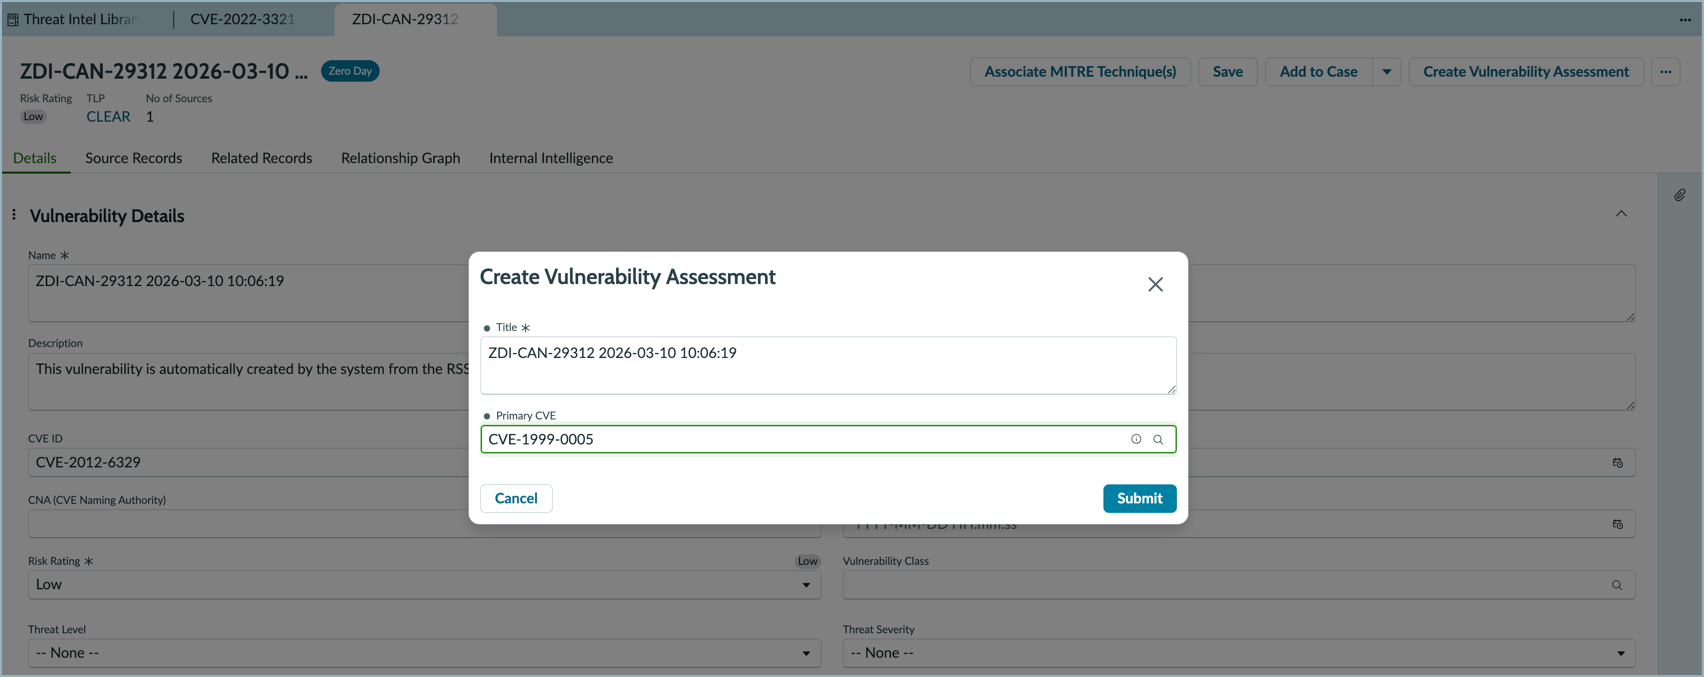1704x677 pixels.
Task: Click the Title text area resize handle
Action: point(1171,389)
